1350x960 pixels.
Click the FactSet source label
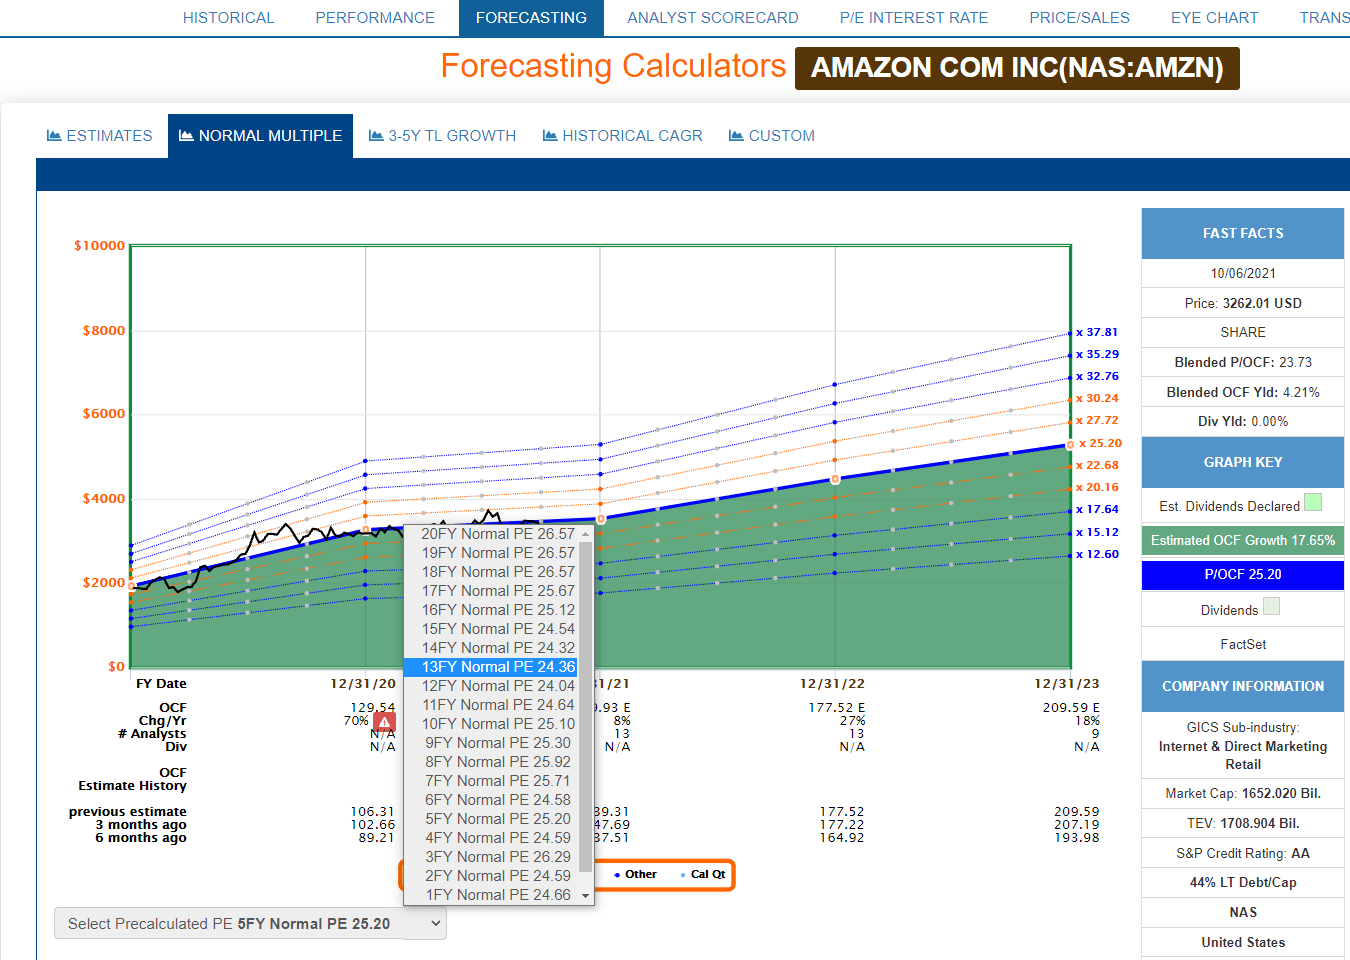click(1243, 645)
